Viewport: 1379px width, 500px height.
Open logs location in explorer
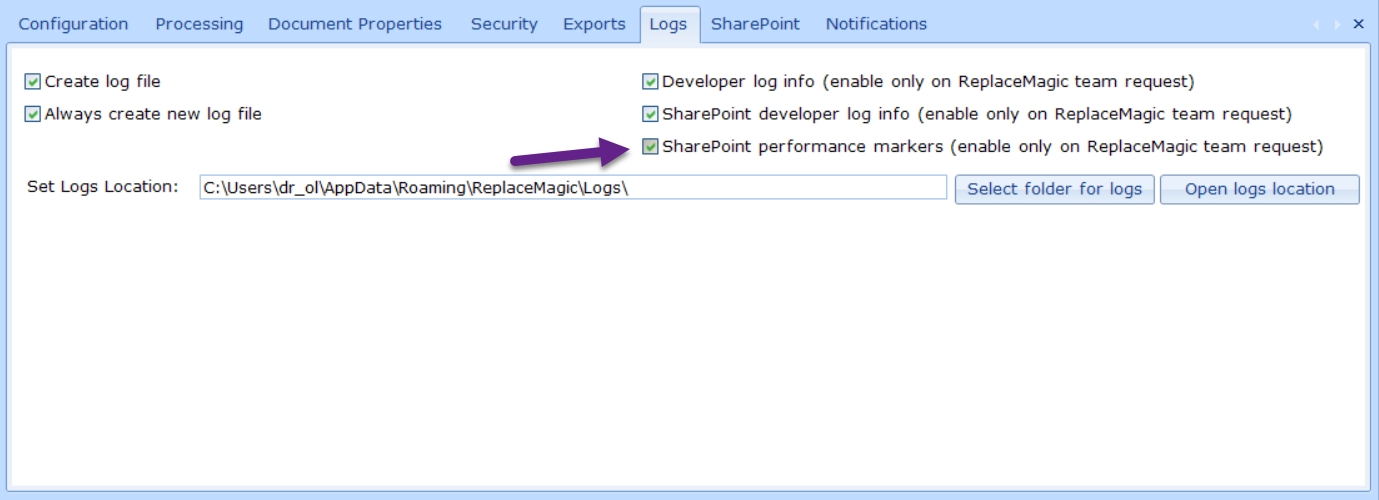coord(1260,189)
